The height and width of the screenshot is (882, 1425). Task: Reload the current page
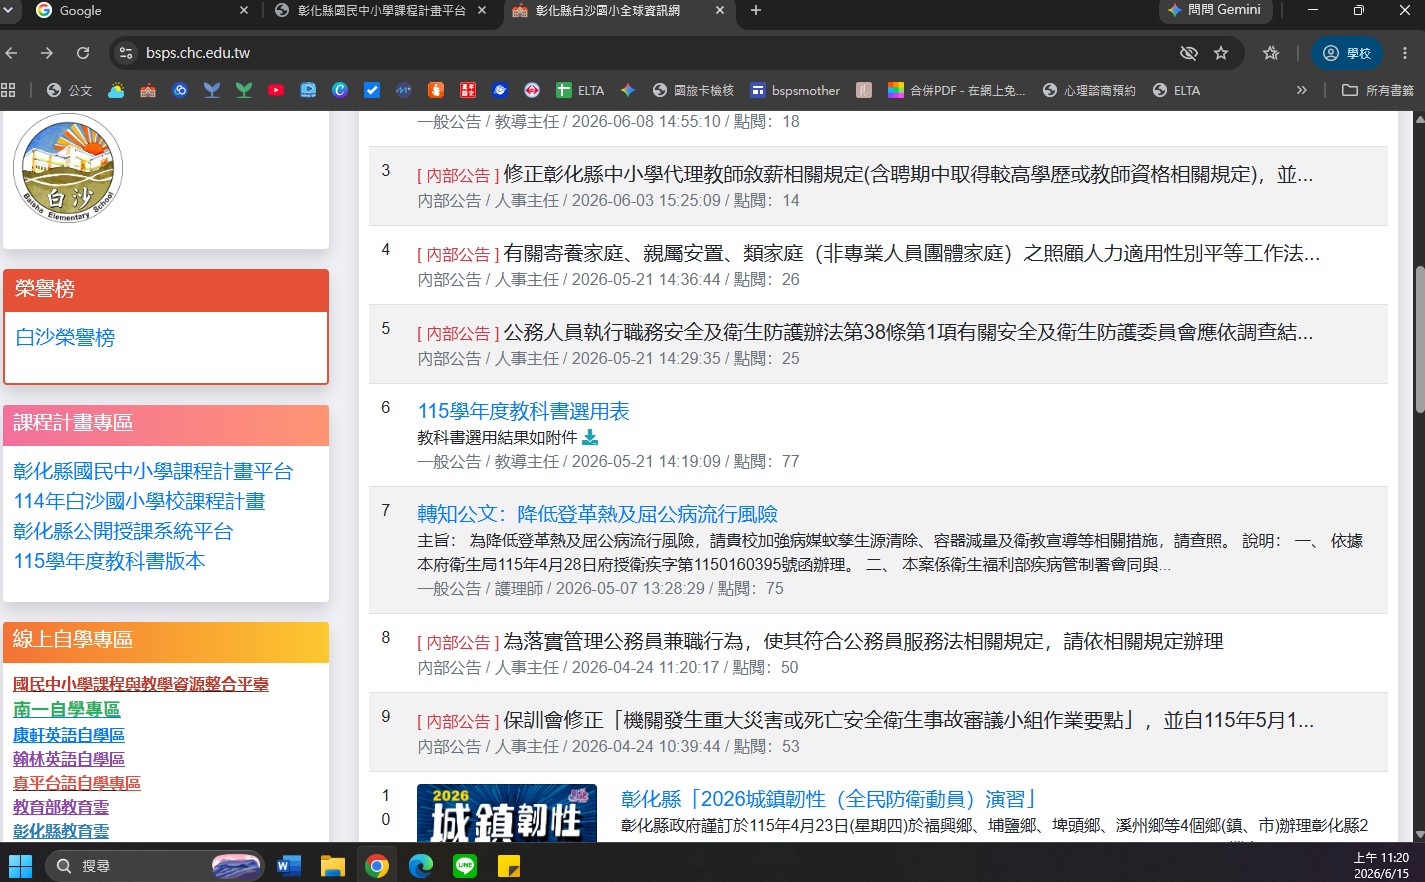click(x=83, y=53)
